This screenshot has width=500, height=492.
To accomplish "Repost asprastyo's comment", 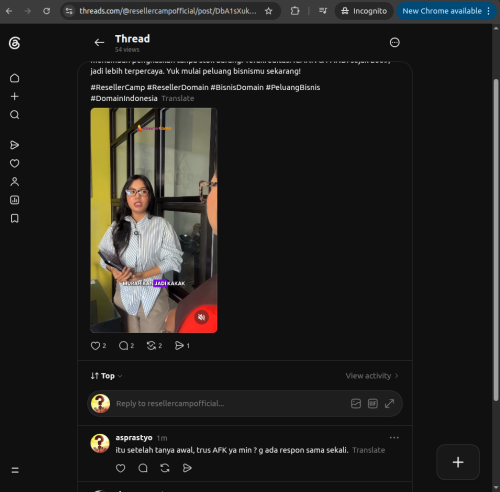I will (165, 468).
